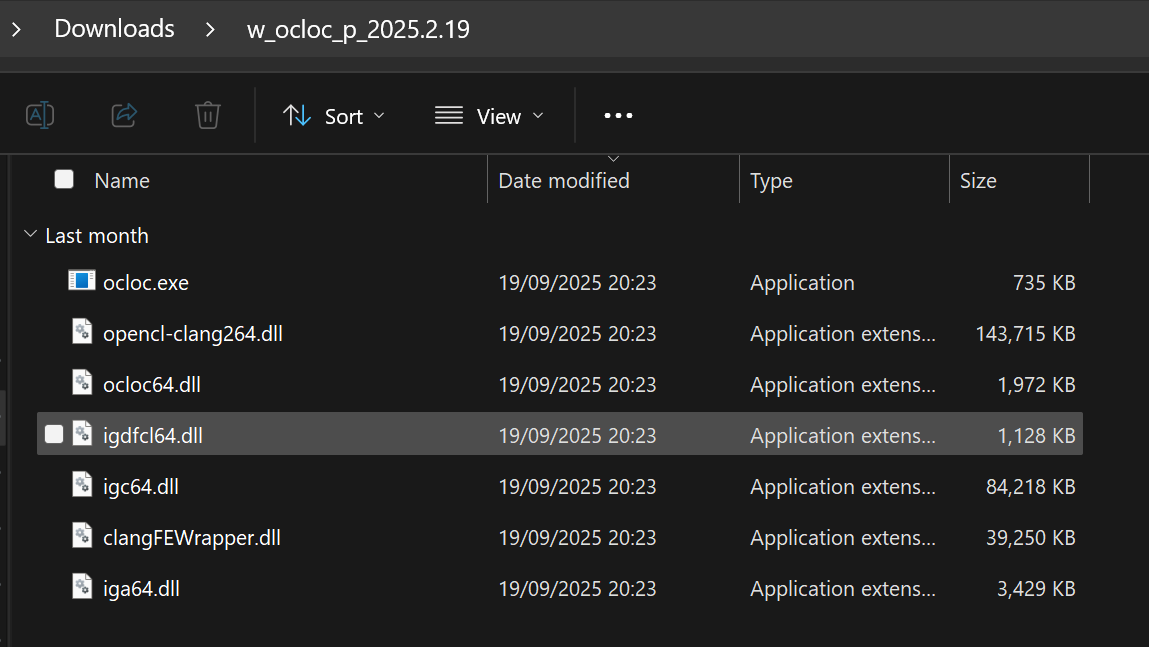Image resolution: width=1149 pixels, height=647 pixels.
Task: Click the 1,128 KB size value
Action: 1036,436
